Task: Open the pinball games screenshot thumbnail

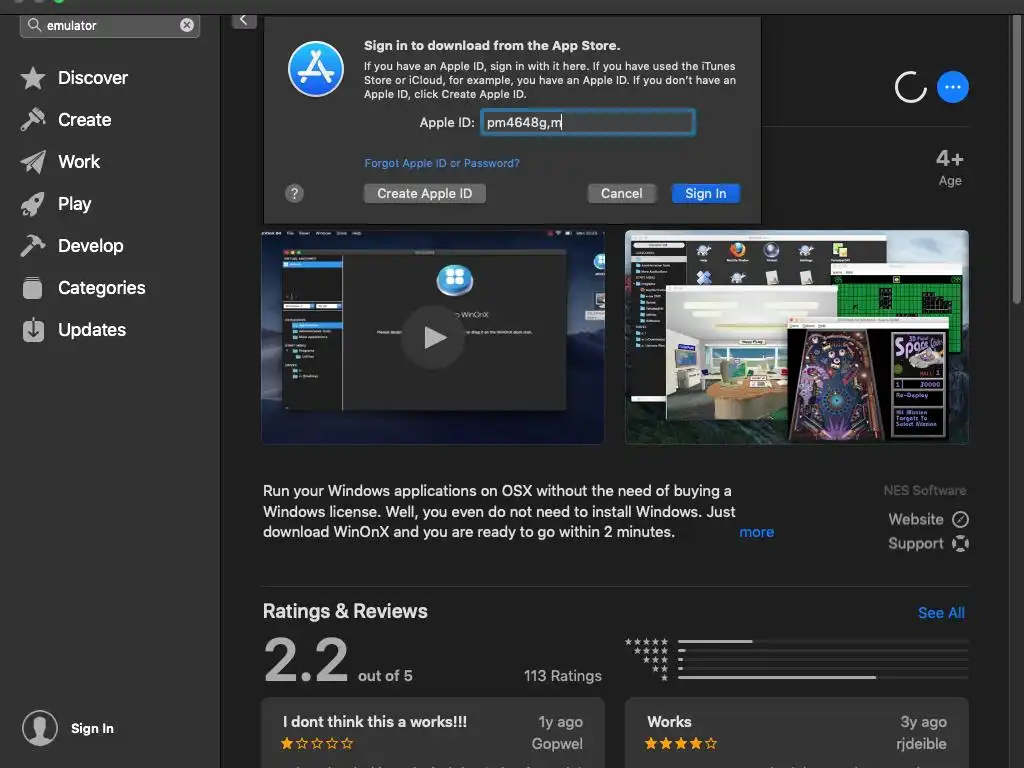Action: pyautogui.click(x=797, y=337)
